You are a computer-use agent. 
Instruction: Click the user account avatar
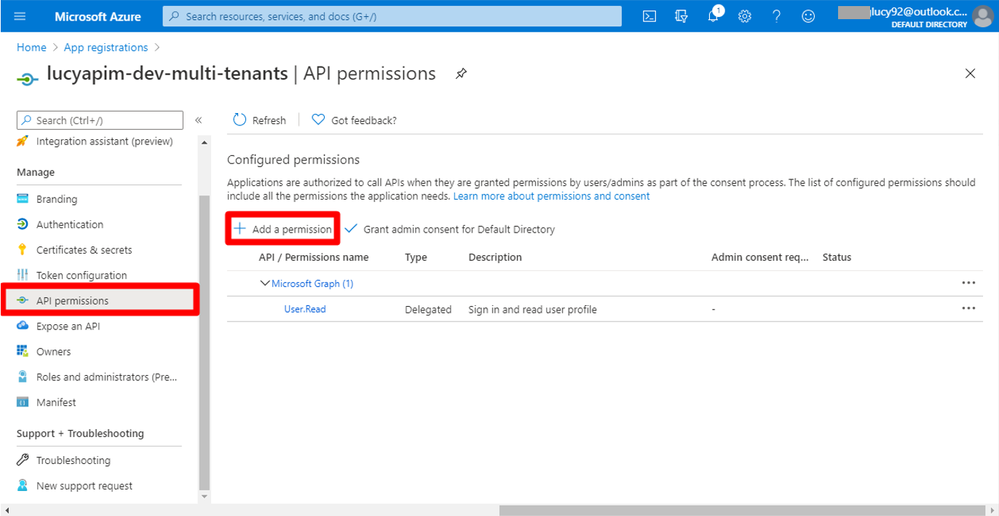[x=984, y=17]
